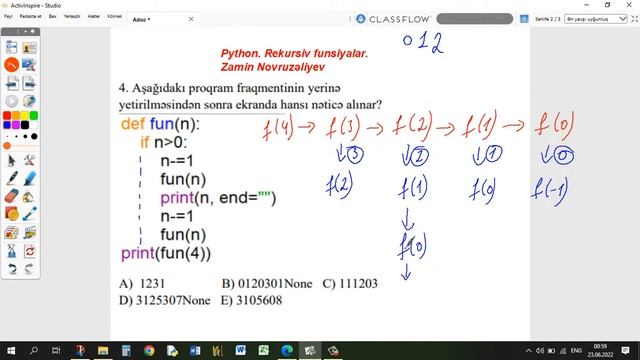
Task: Pick the orange color swatch
Action: tap(16, 116)
